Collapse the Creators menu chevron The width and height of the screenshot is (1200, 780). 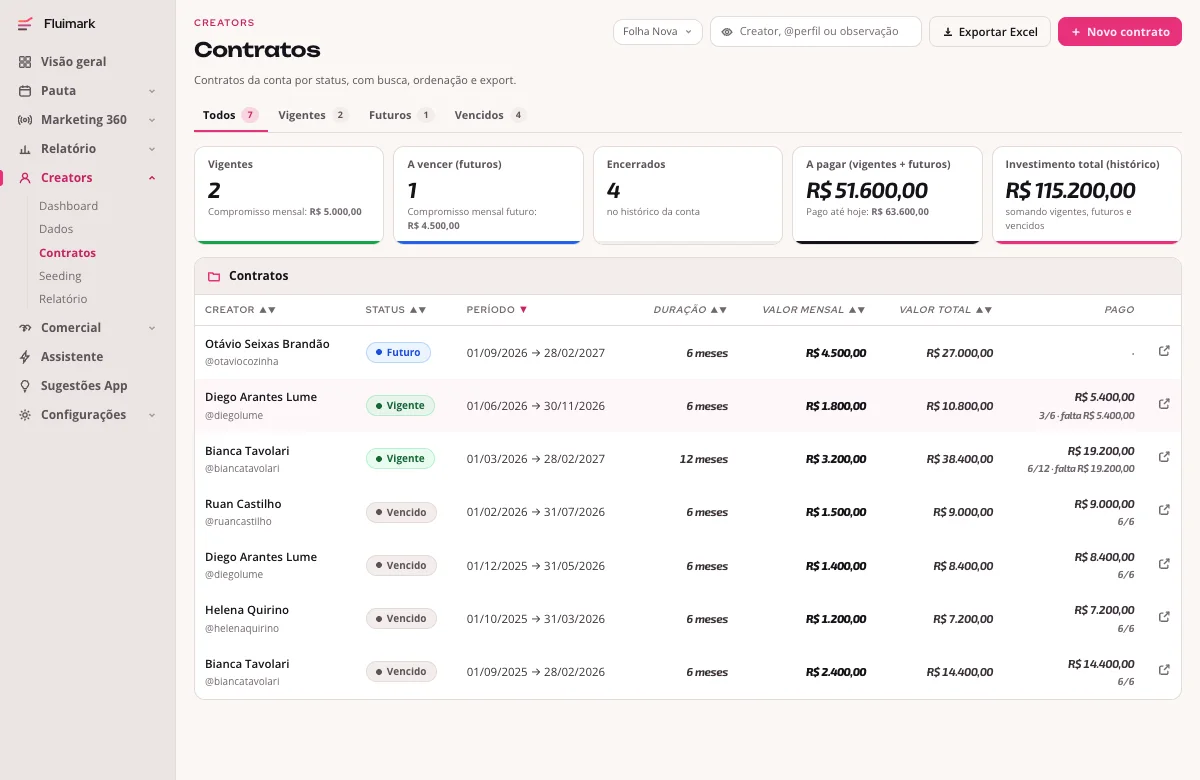pyautogui.click(x=152, y=178)
